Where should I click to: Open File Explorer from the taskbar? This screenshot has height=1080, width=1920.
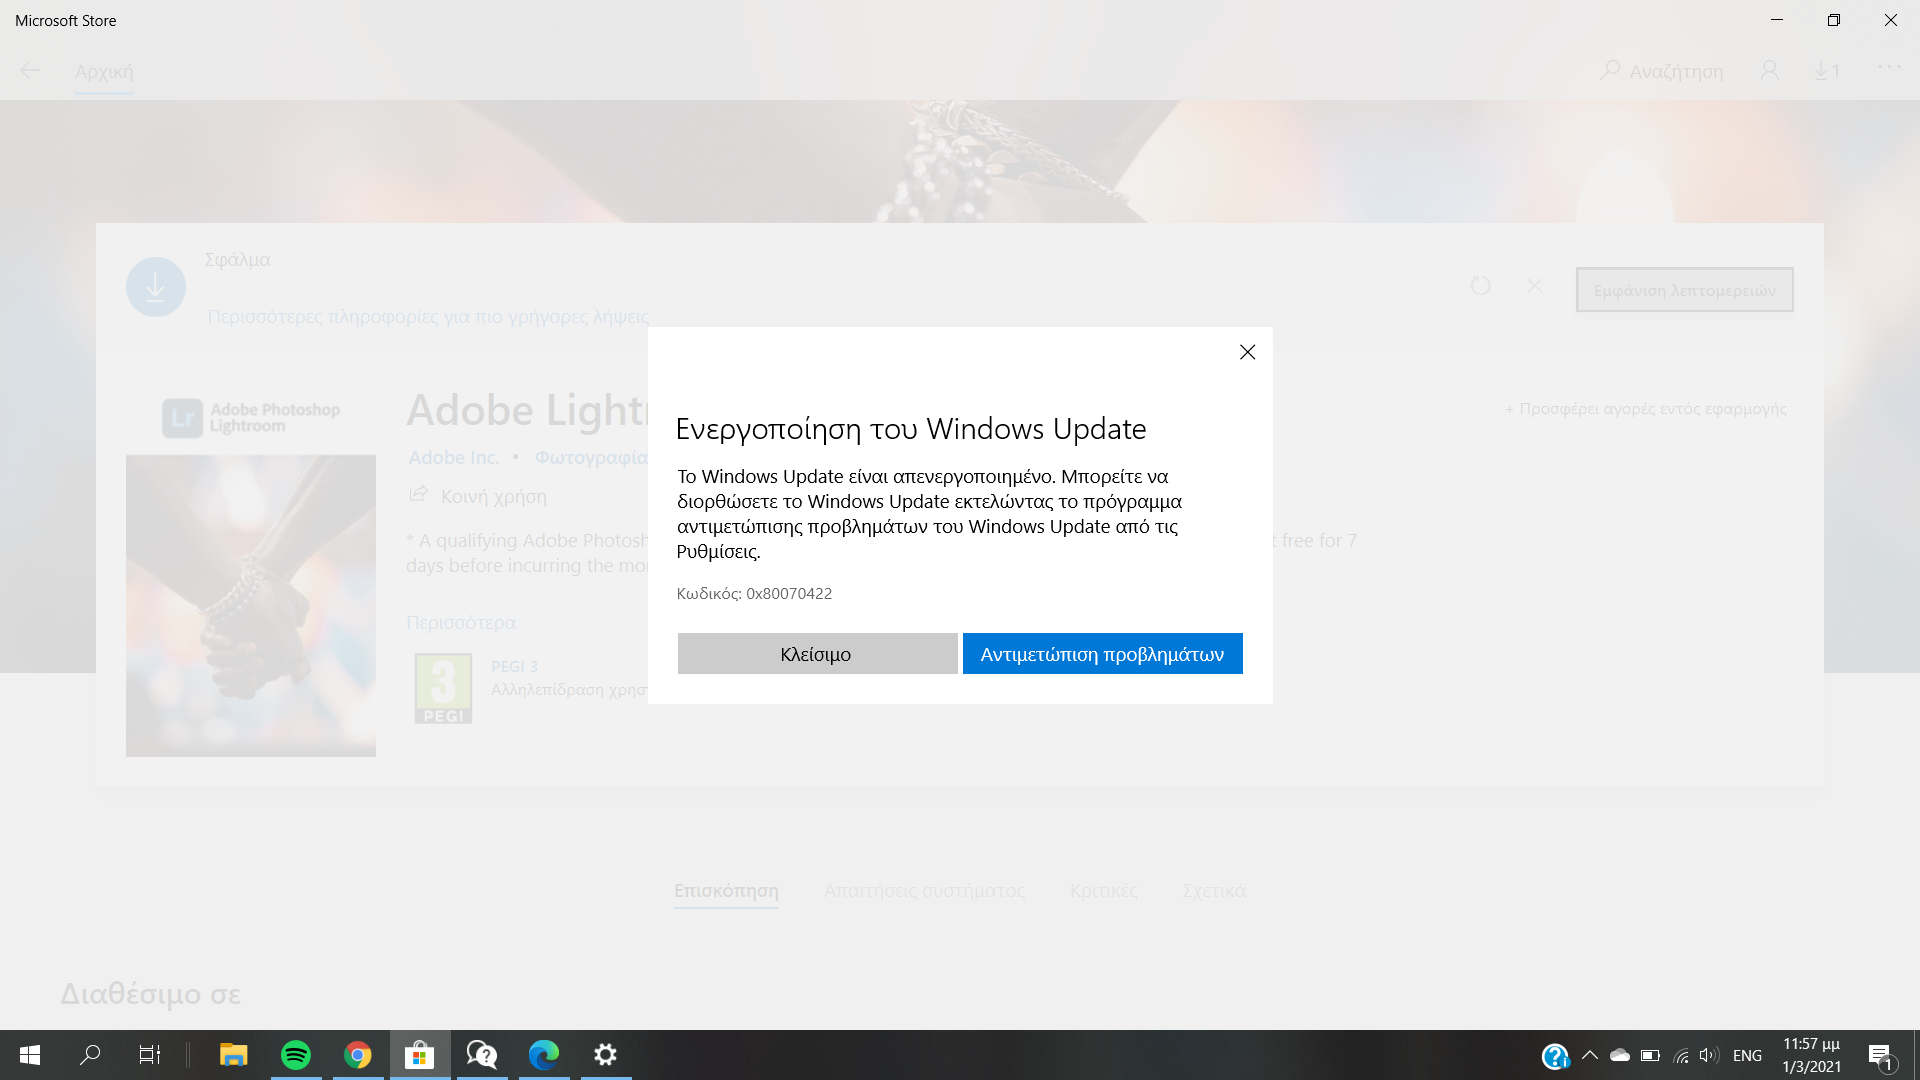233,1055
